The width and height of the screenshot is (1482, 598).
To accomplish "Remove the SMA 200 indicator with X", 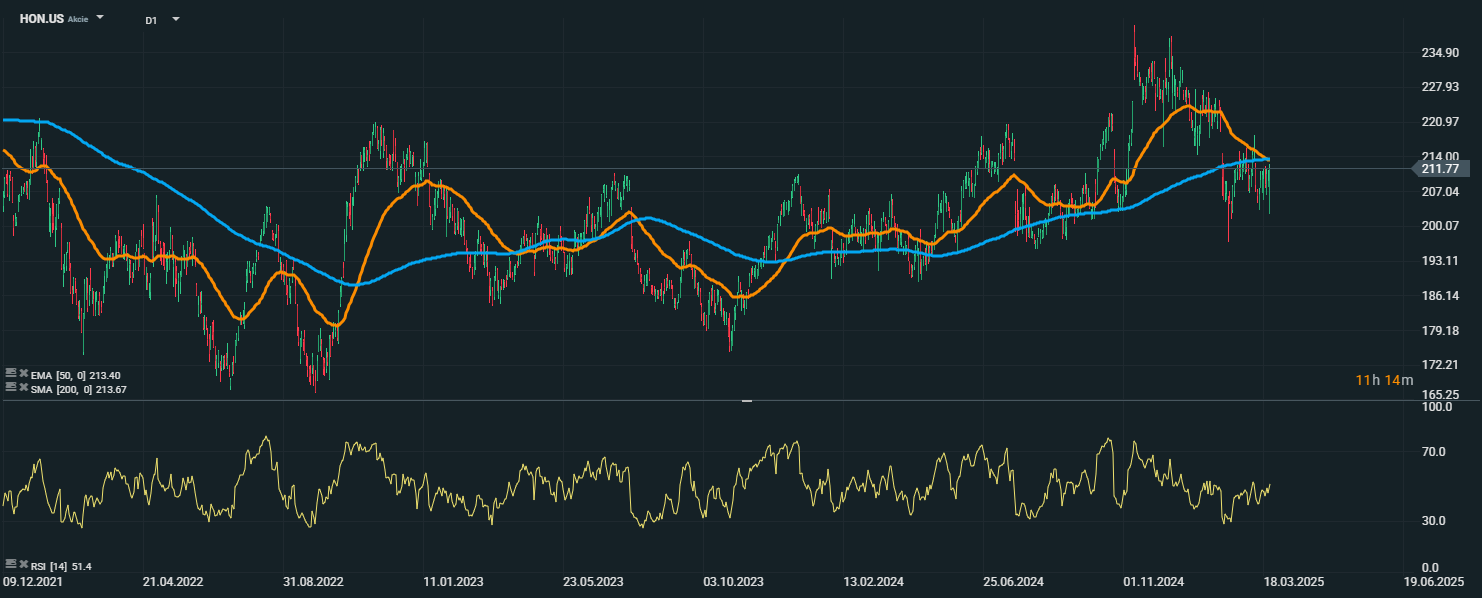I will (x=23, y=388).
